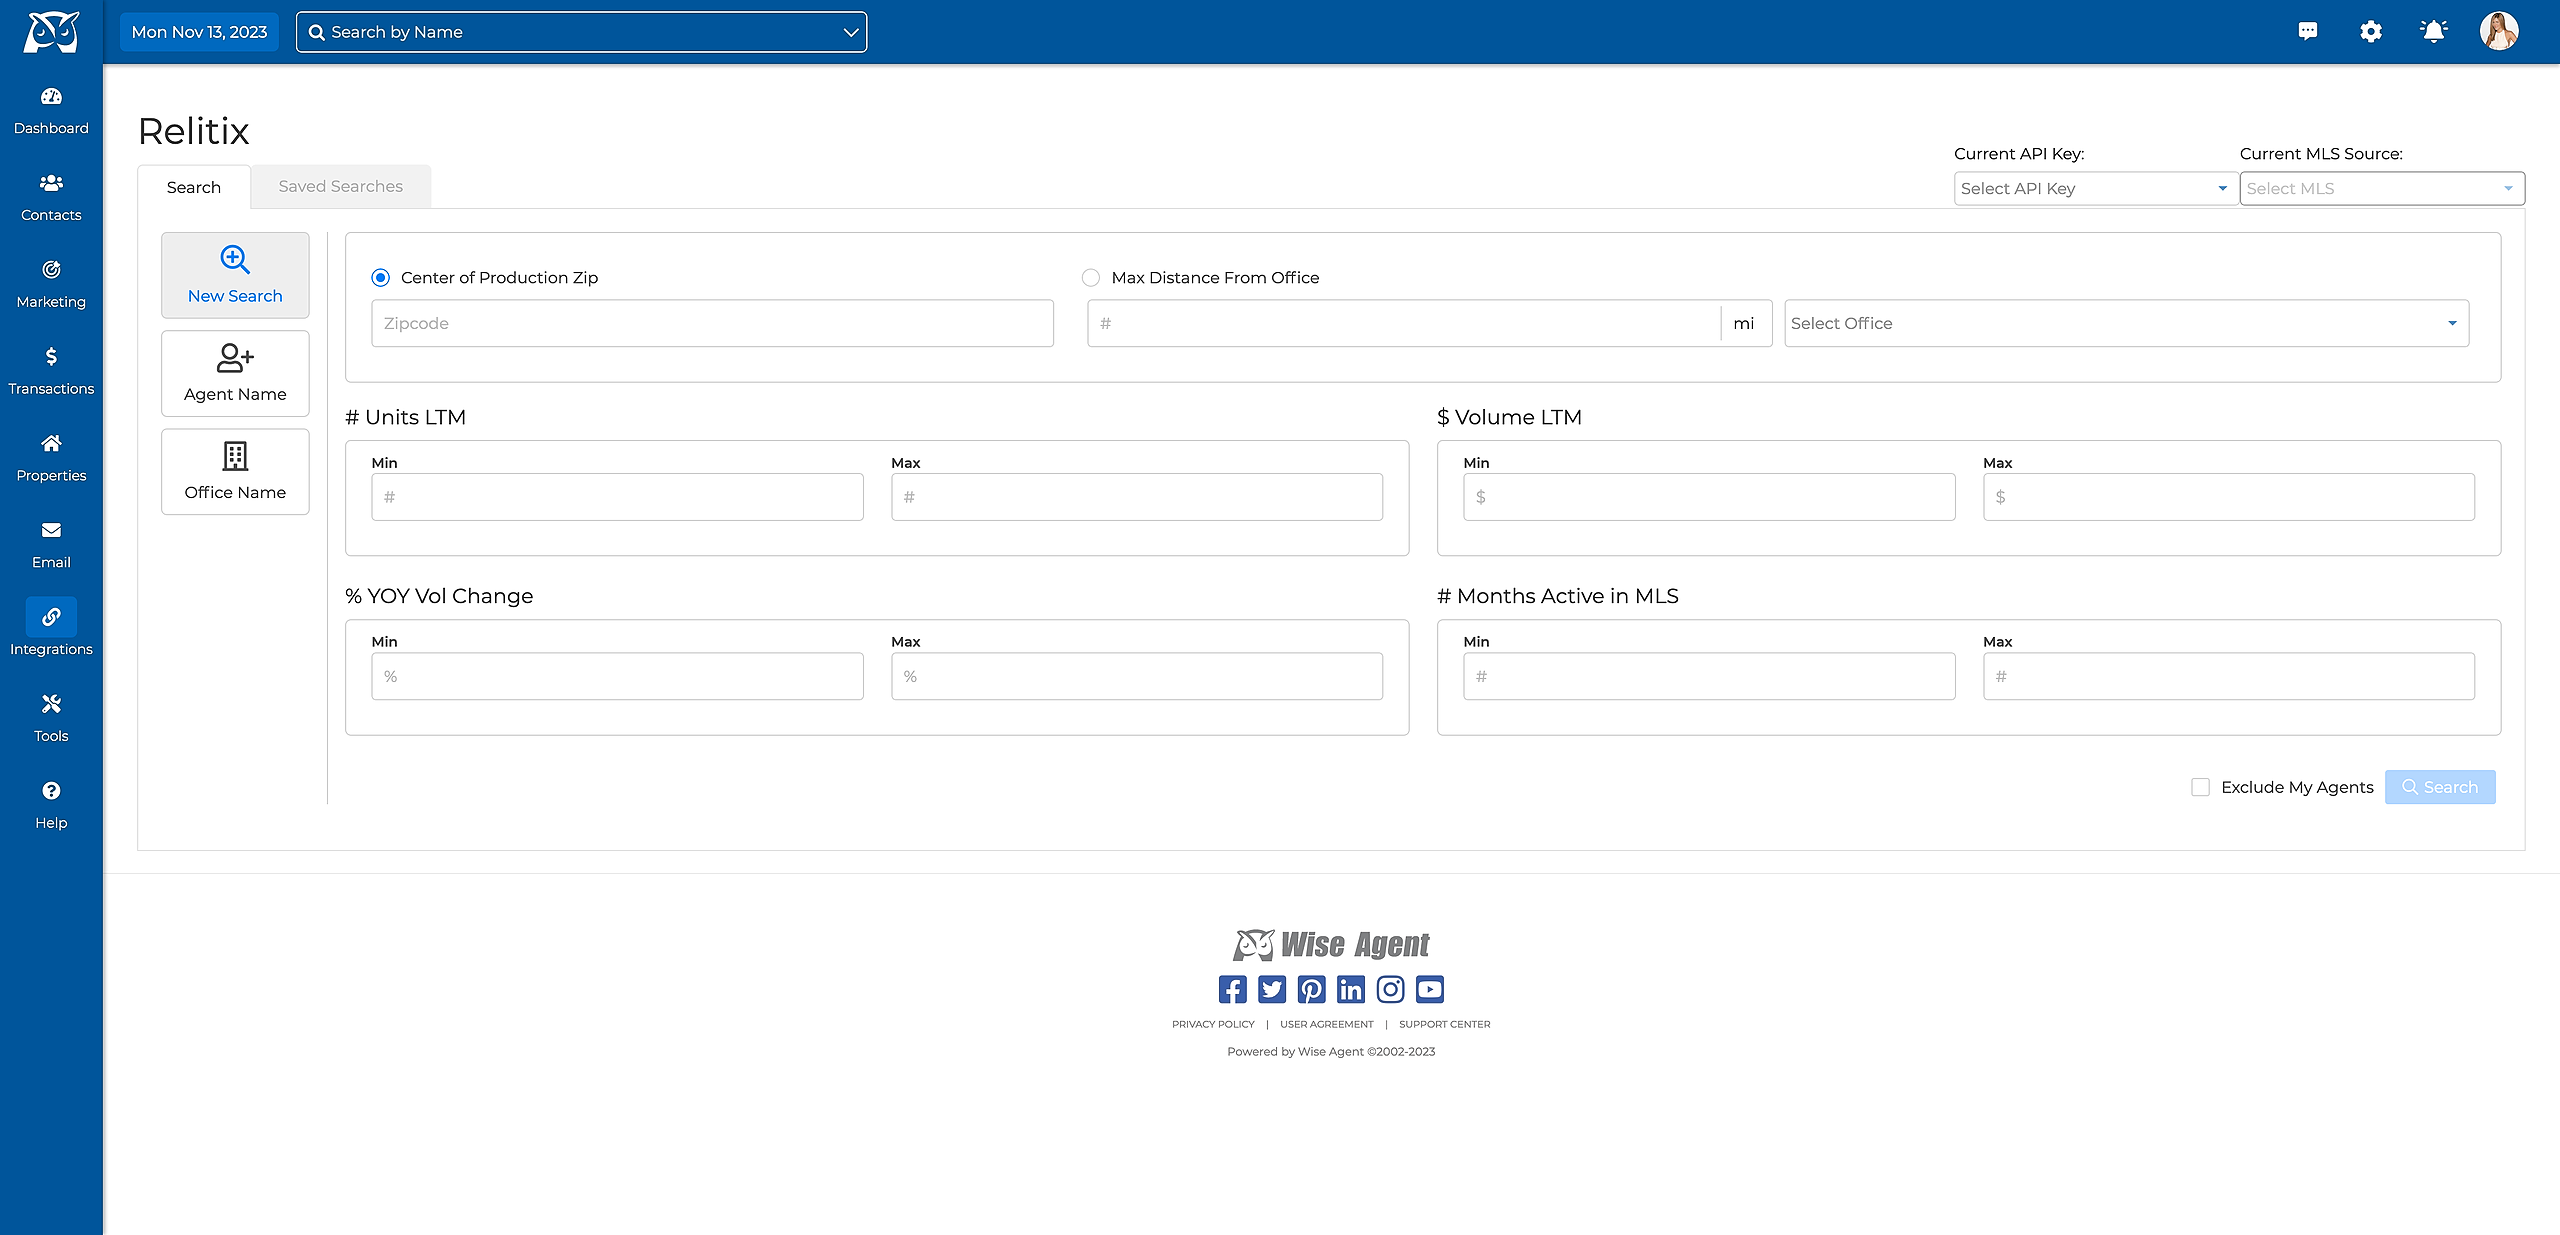Click the date button Mon Nov 13, 2023
The width and height of the screenshot is (2560, 1235).
(199, 32)
